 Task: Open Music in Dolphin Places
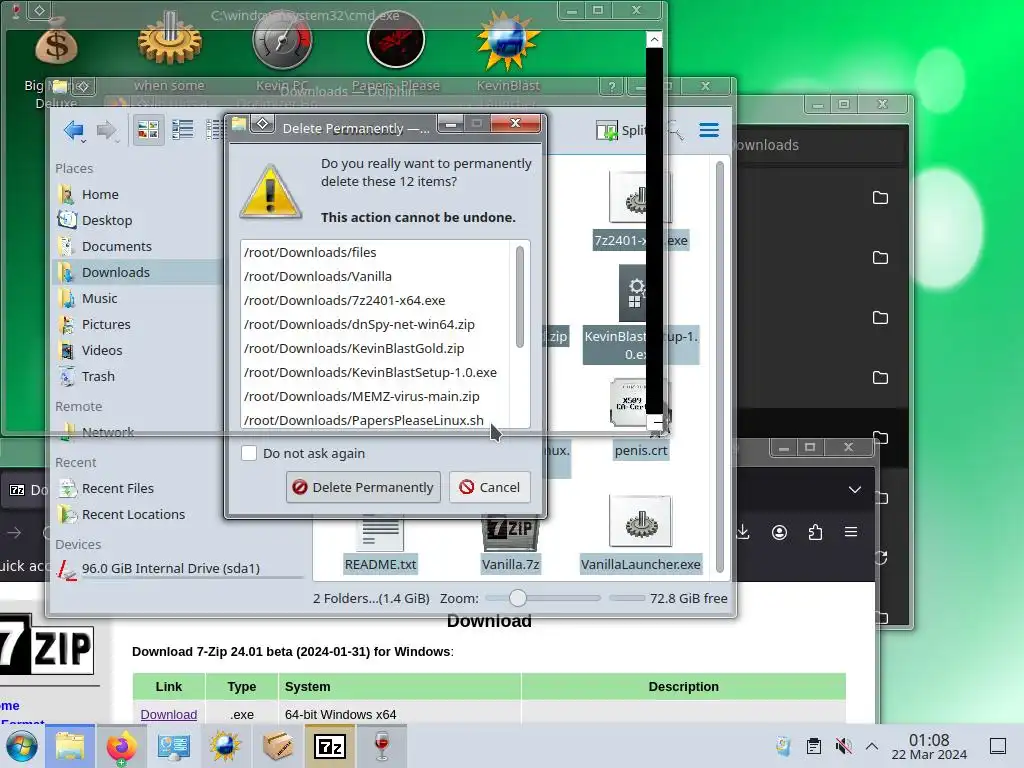click(99, 298)
